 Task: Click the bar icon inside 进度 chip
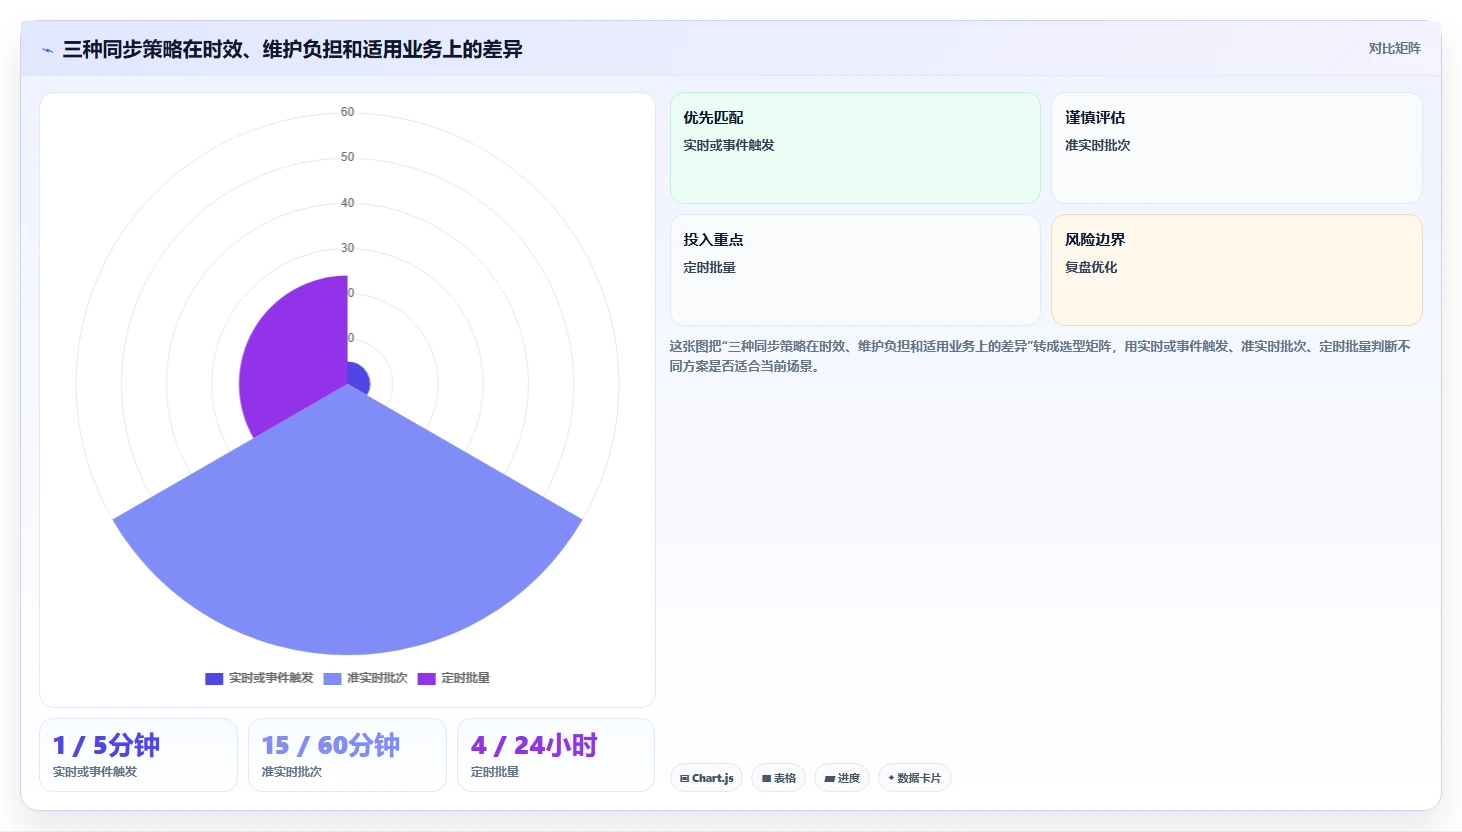[830, 778]
